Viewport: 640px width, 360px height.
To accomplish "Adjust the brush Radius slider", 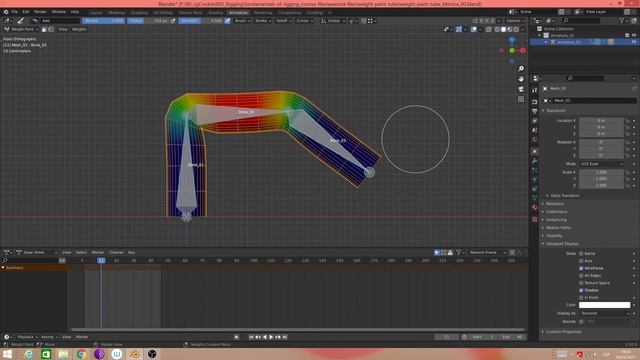I will 148,20.
